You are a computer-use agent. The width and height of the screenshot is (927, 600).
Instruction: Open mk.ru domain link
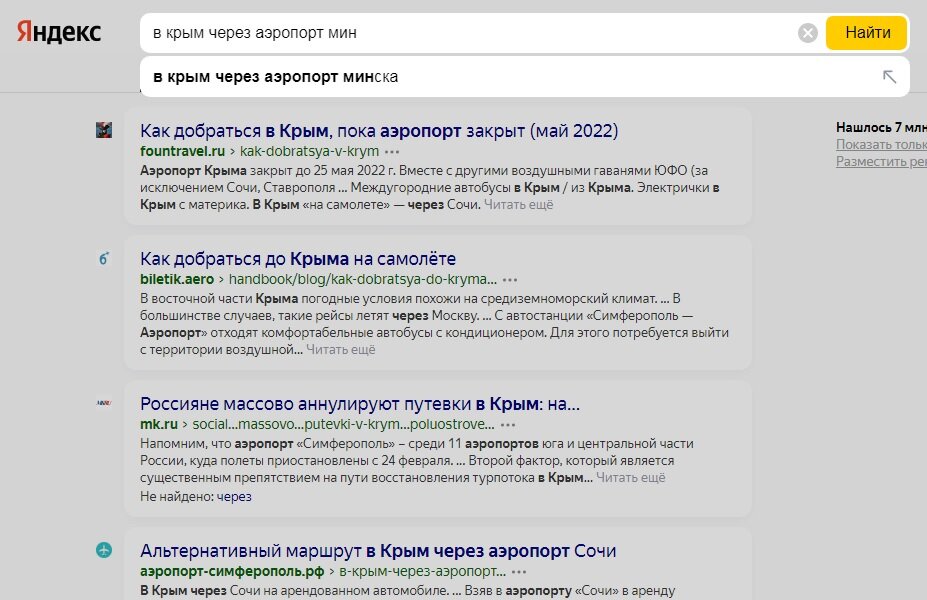[159, 424]
